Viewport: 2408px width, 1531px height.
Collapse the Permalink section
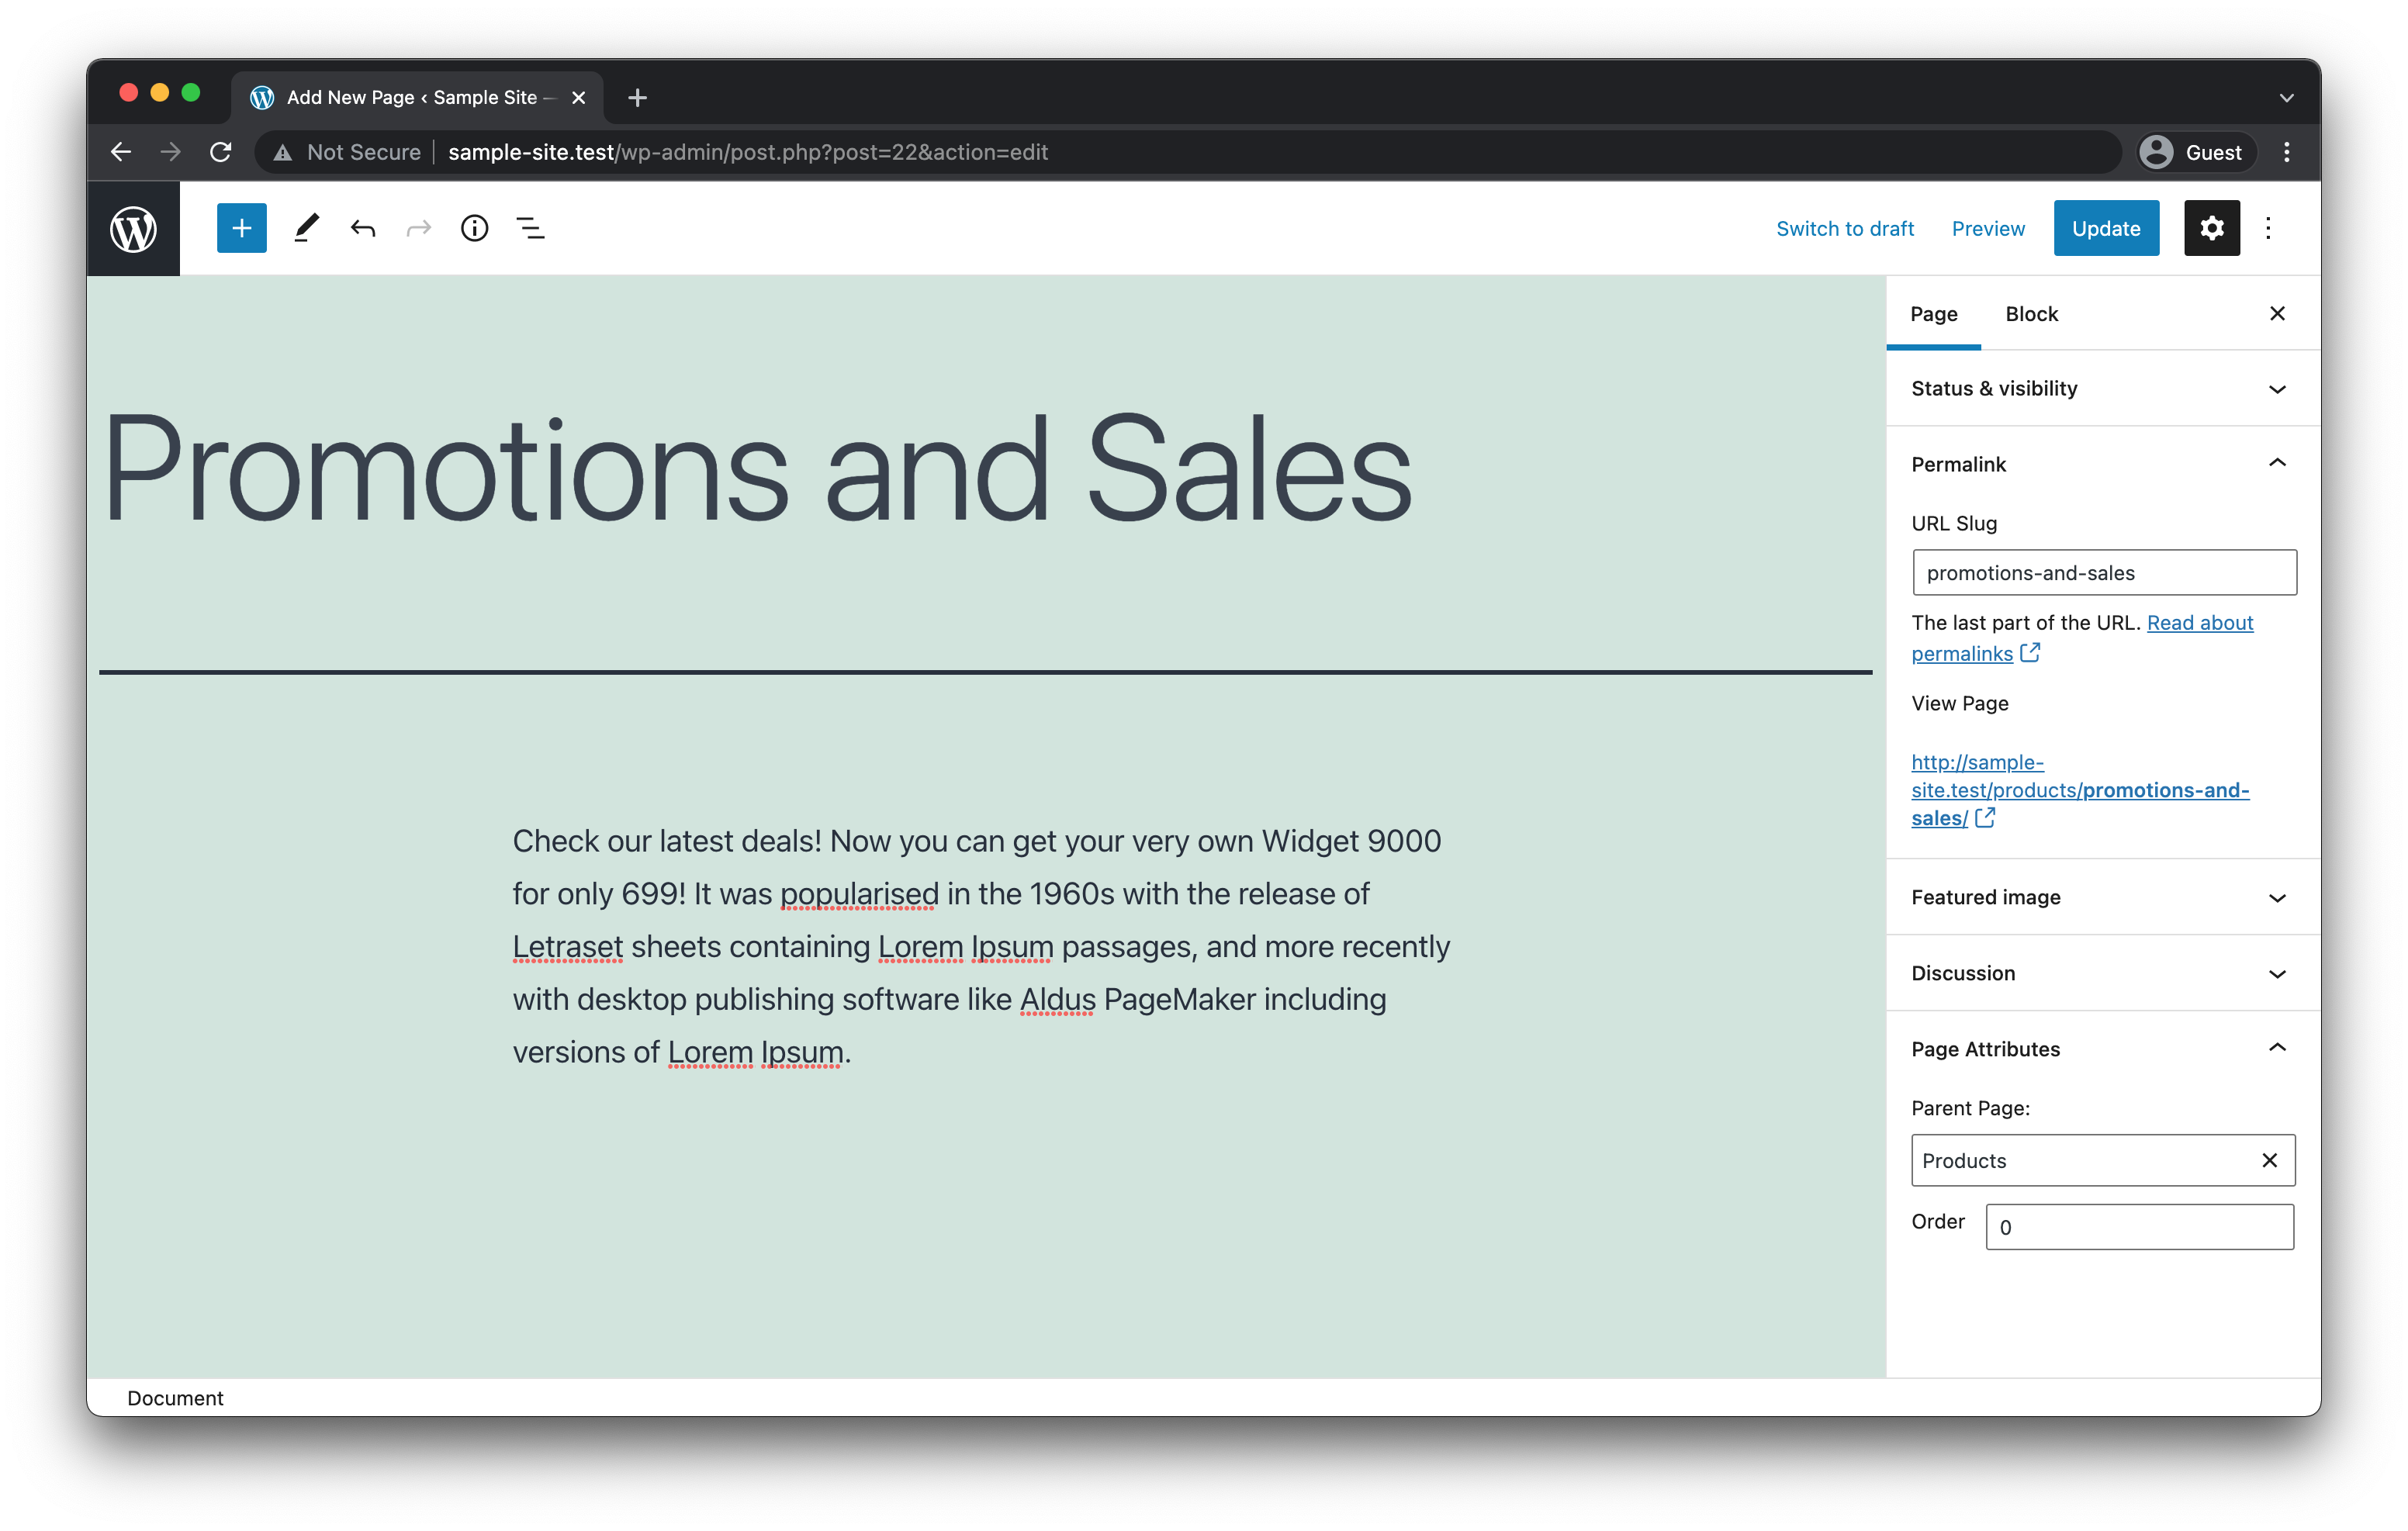2277,463
